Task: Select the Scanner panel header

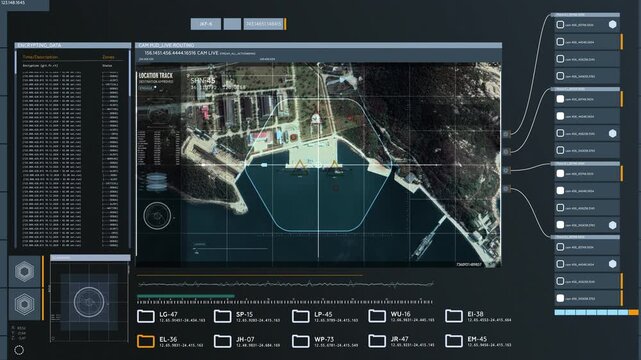Action: pyautogui.click(x=90, y=258)
